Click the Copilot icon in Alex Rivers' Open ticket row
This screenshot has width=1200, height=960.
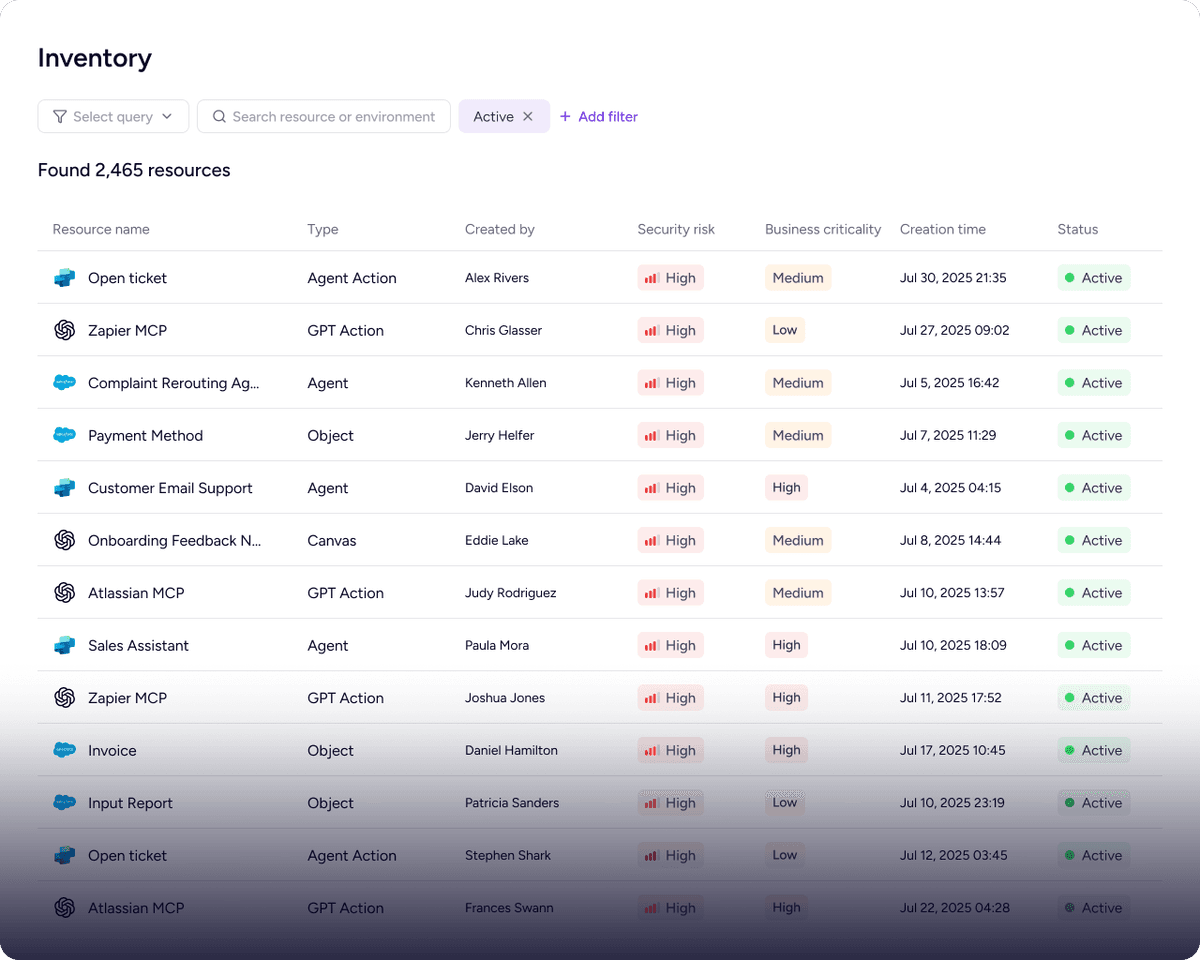click(65, 278)
